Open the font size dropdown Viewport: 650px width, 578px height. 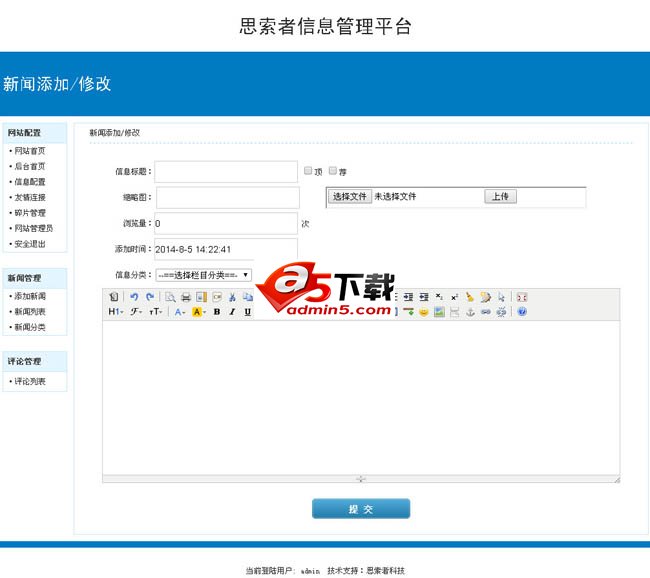155,312
